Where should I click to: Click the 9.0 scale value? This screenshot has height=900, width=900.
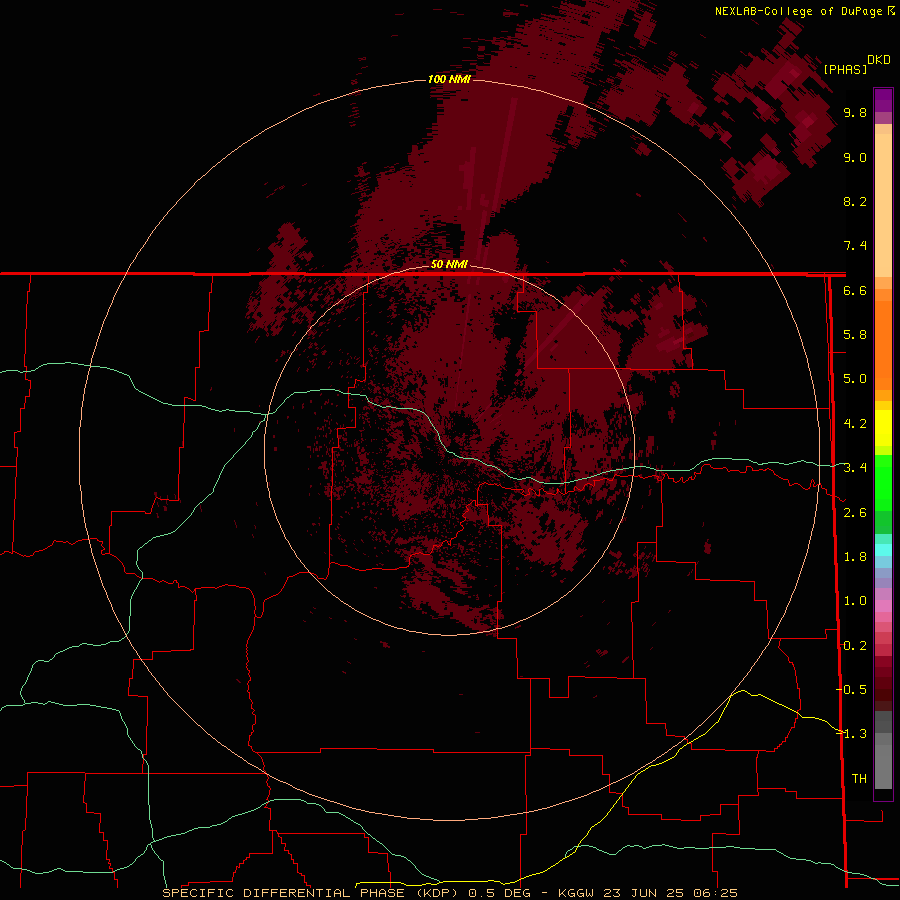[x=855, y=157]
